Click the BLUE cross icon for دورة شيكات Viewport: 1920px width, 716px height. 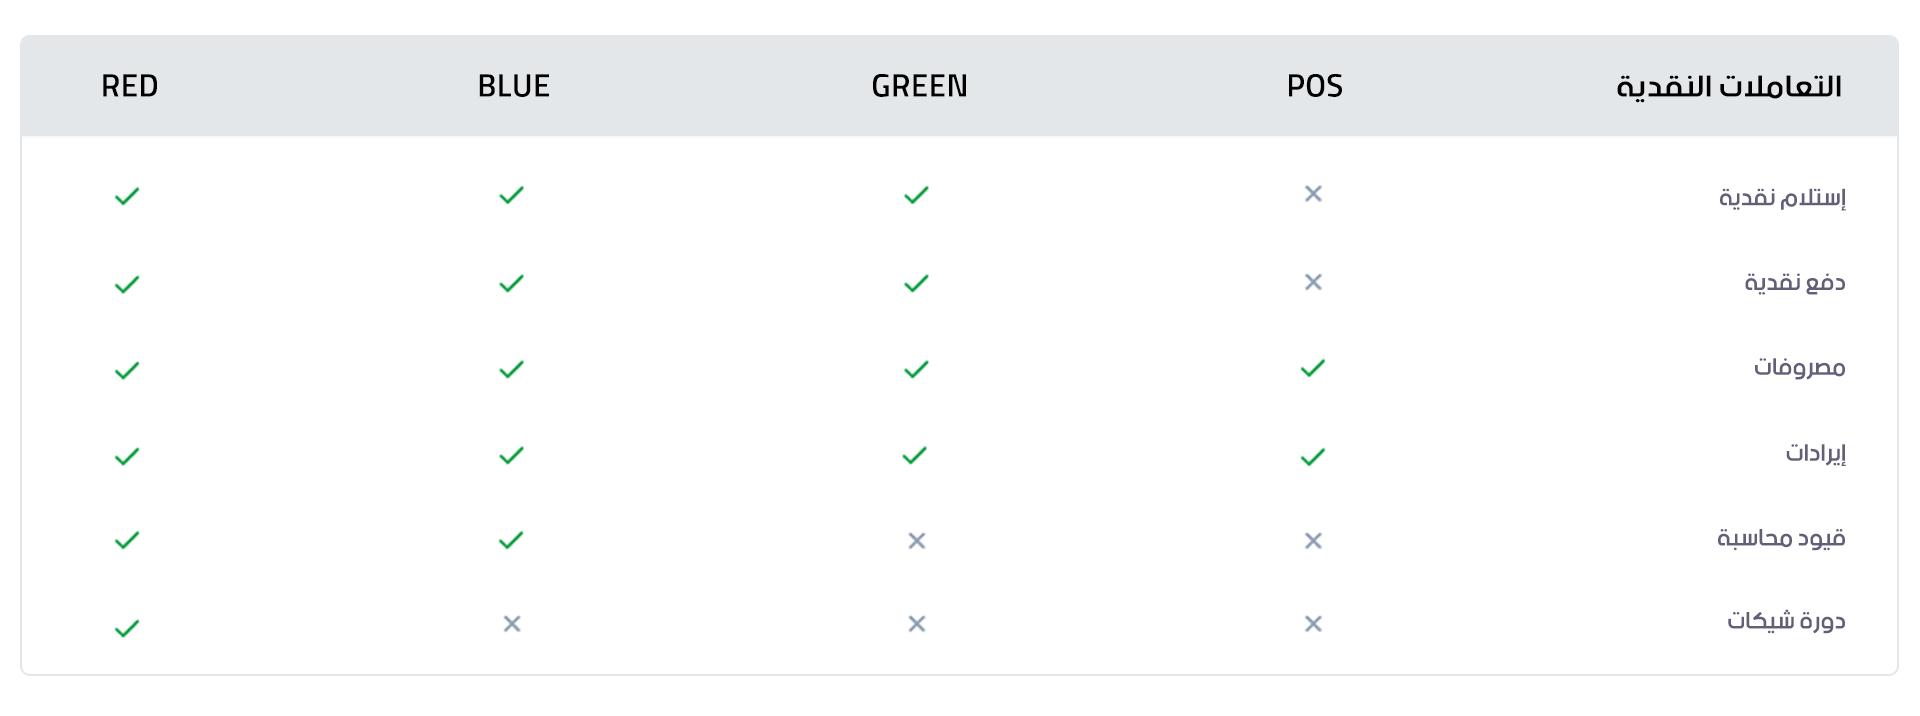pos(512,624)
